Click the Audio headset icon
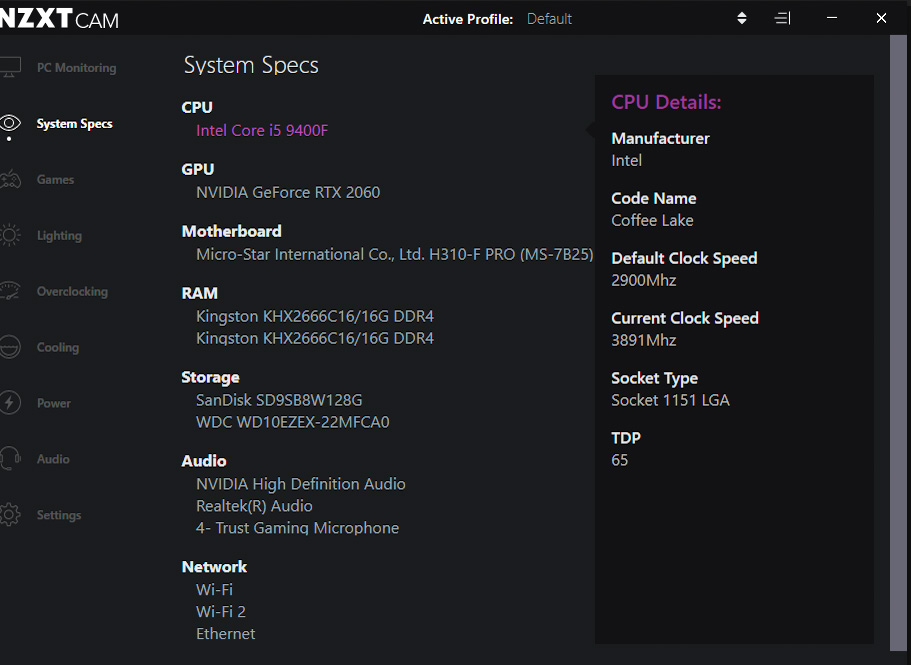 click(x=10, y=459)
